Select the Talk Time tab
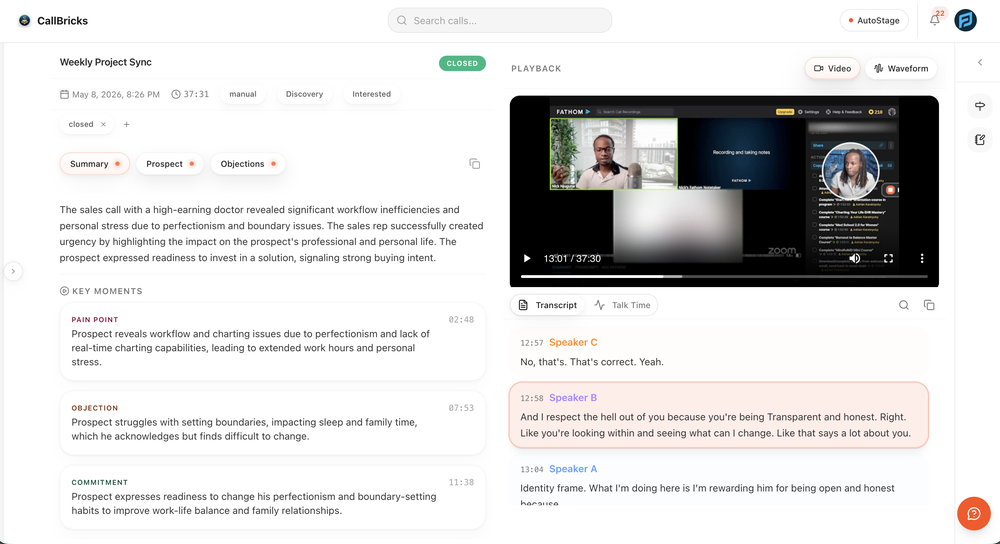This screenshot has height=544, width=1000. [622, 305]
